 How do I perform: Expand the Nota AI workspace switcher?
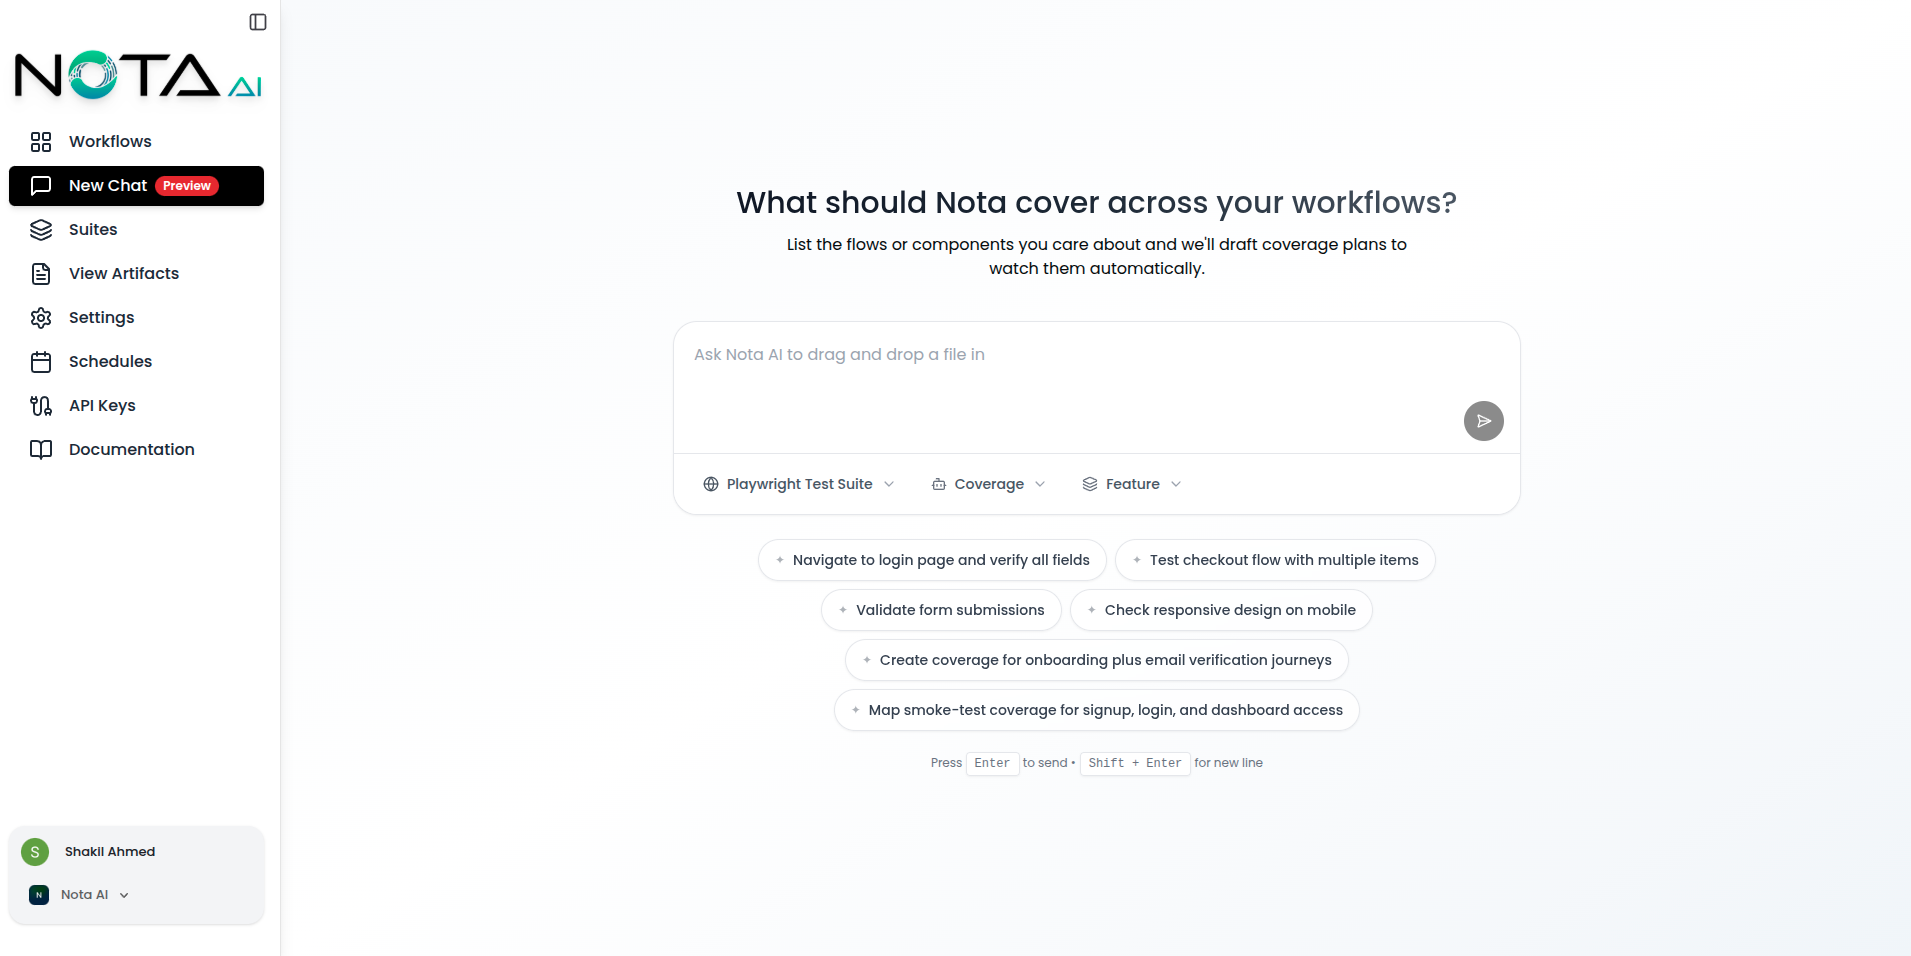click(123, 894)
